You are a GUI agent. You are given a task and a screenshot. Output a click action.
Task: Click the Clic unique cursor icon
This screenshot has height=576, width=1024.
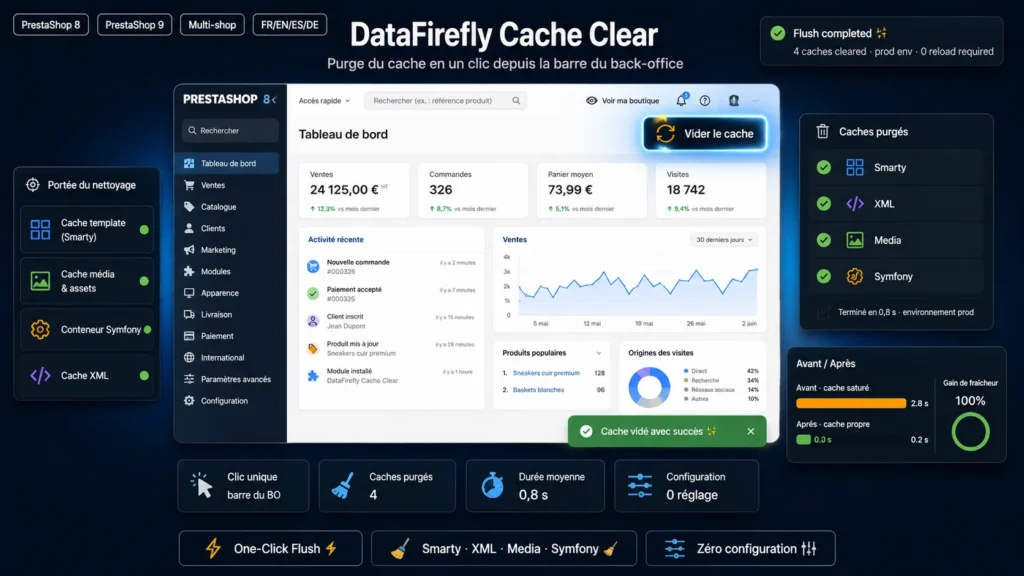pos(202,486)
